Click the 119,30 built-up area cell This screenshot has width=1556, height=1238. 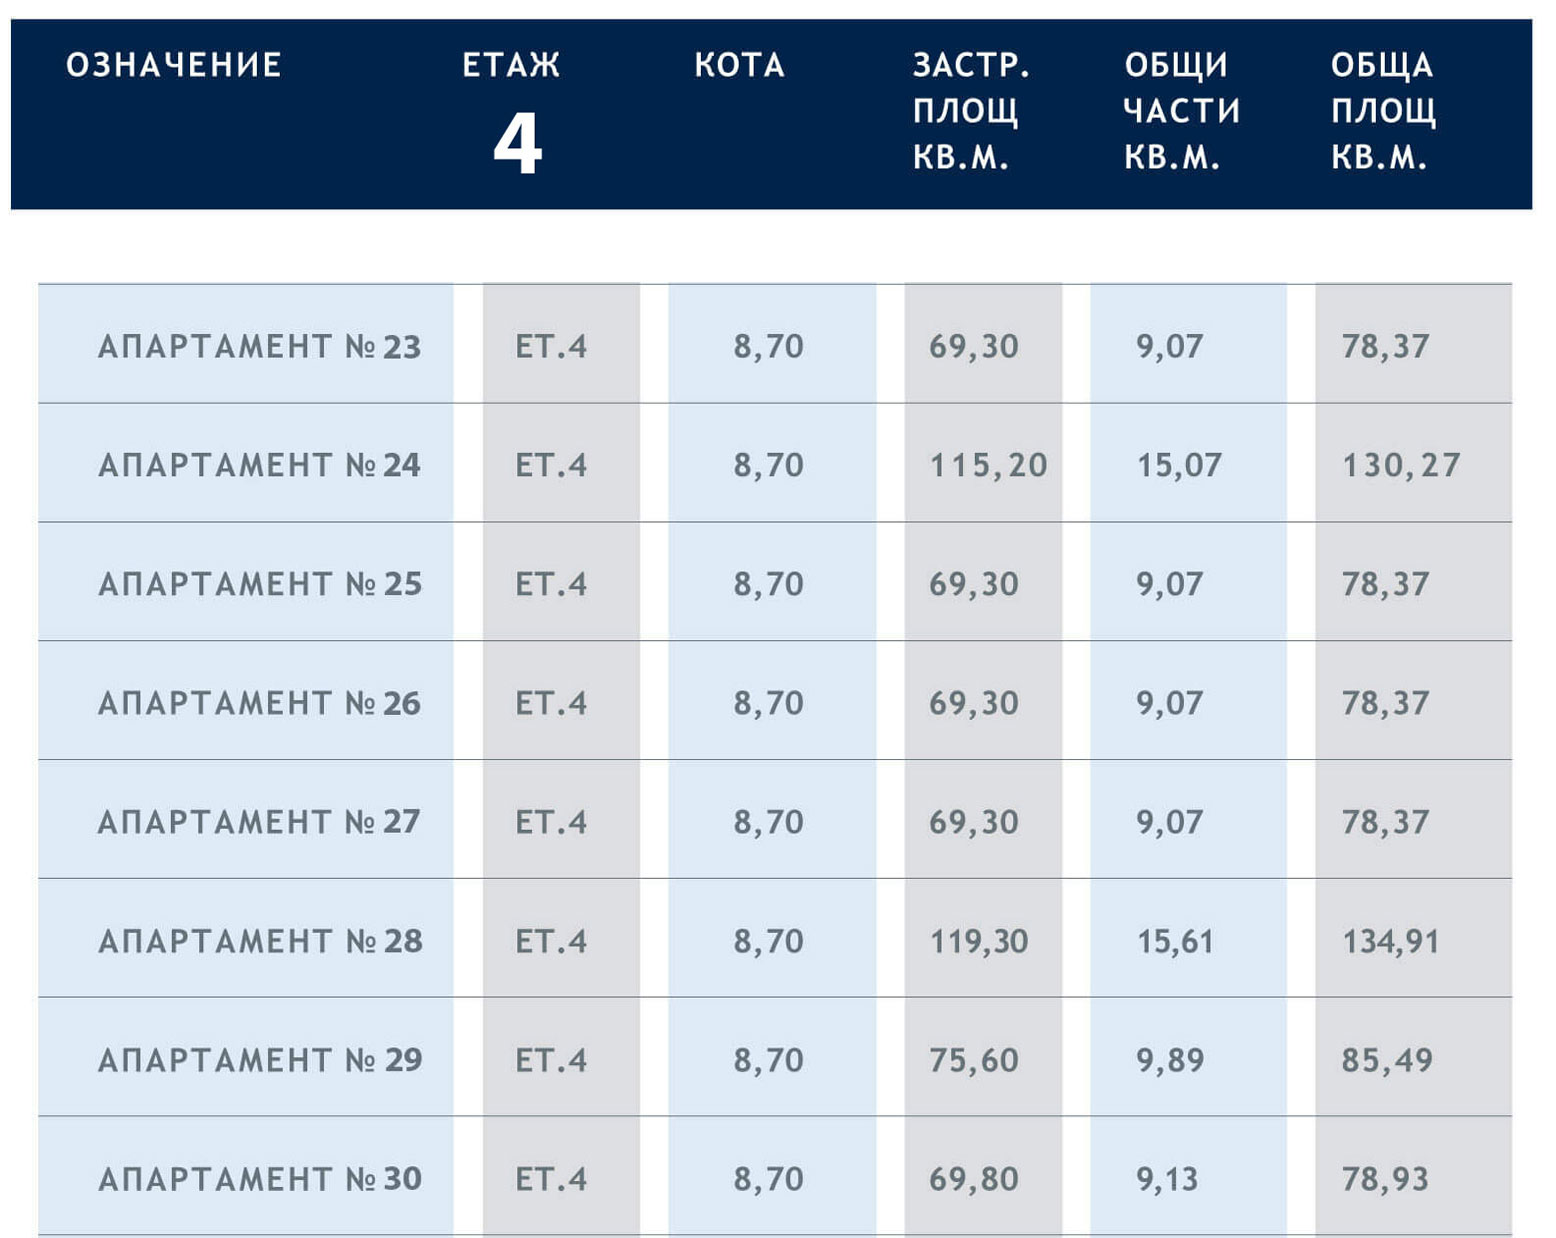point(979,941)
